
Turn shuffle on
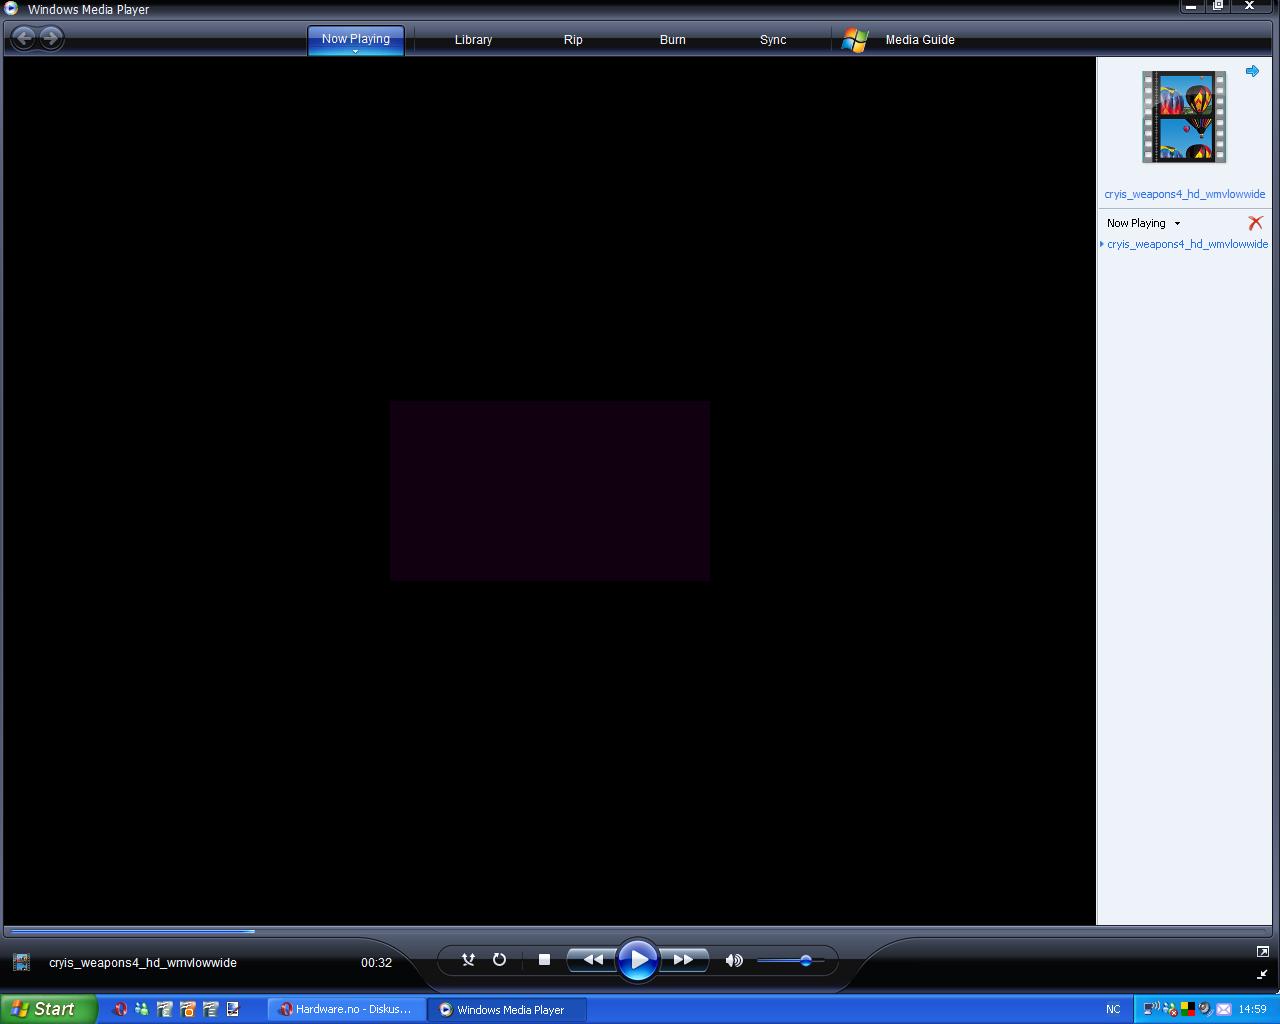pyautogui.click(x=467, y=960)
